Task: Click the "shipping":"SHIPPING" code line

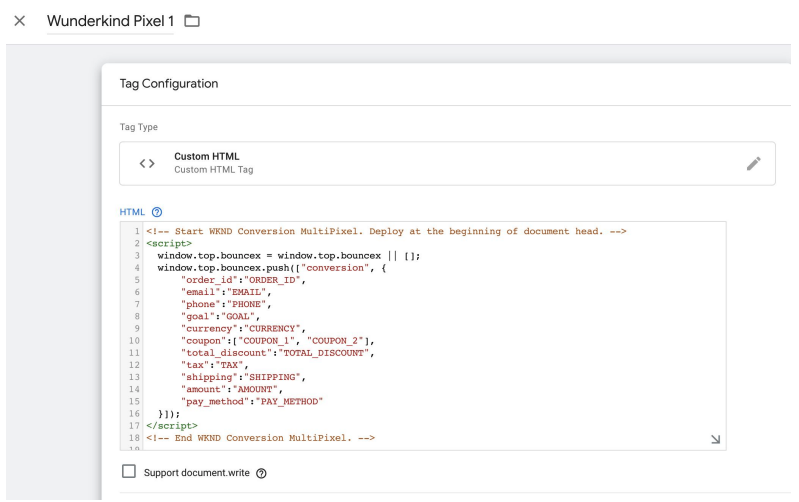Action: (x=243, y=377)
